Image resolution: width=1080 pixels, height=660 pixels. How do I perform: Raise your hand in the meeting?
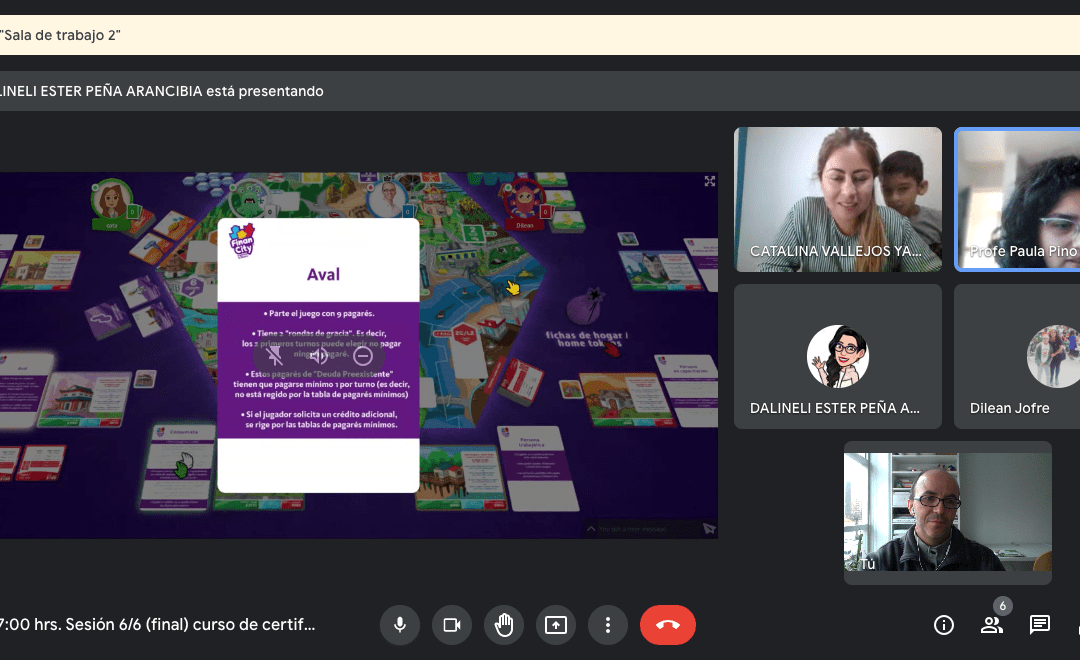coord(504,625)
